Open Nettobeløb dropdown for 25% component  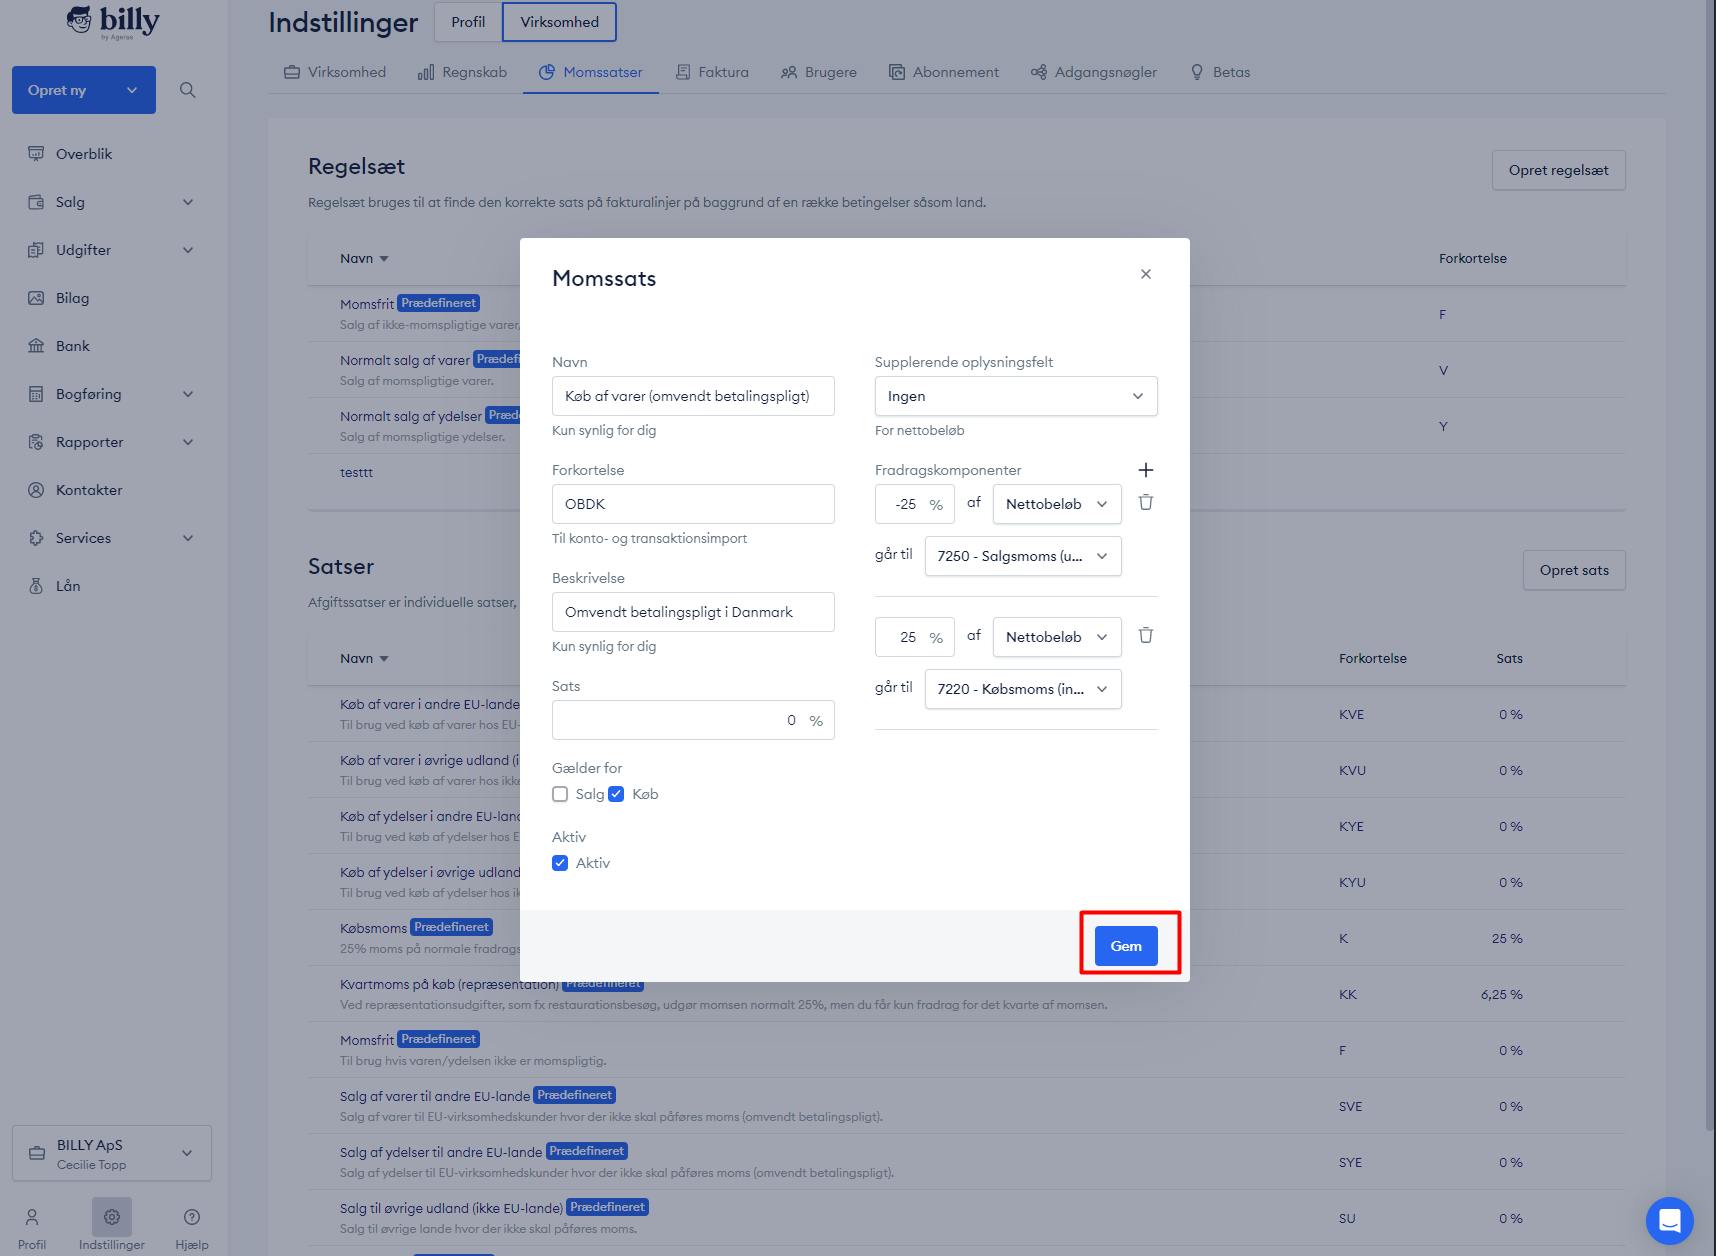pyautogui.click(x=1057, y=637)
